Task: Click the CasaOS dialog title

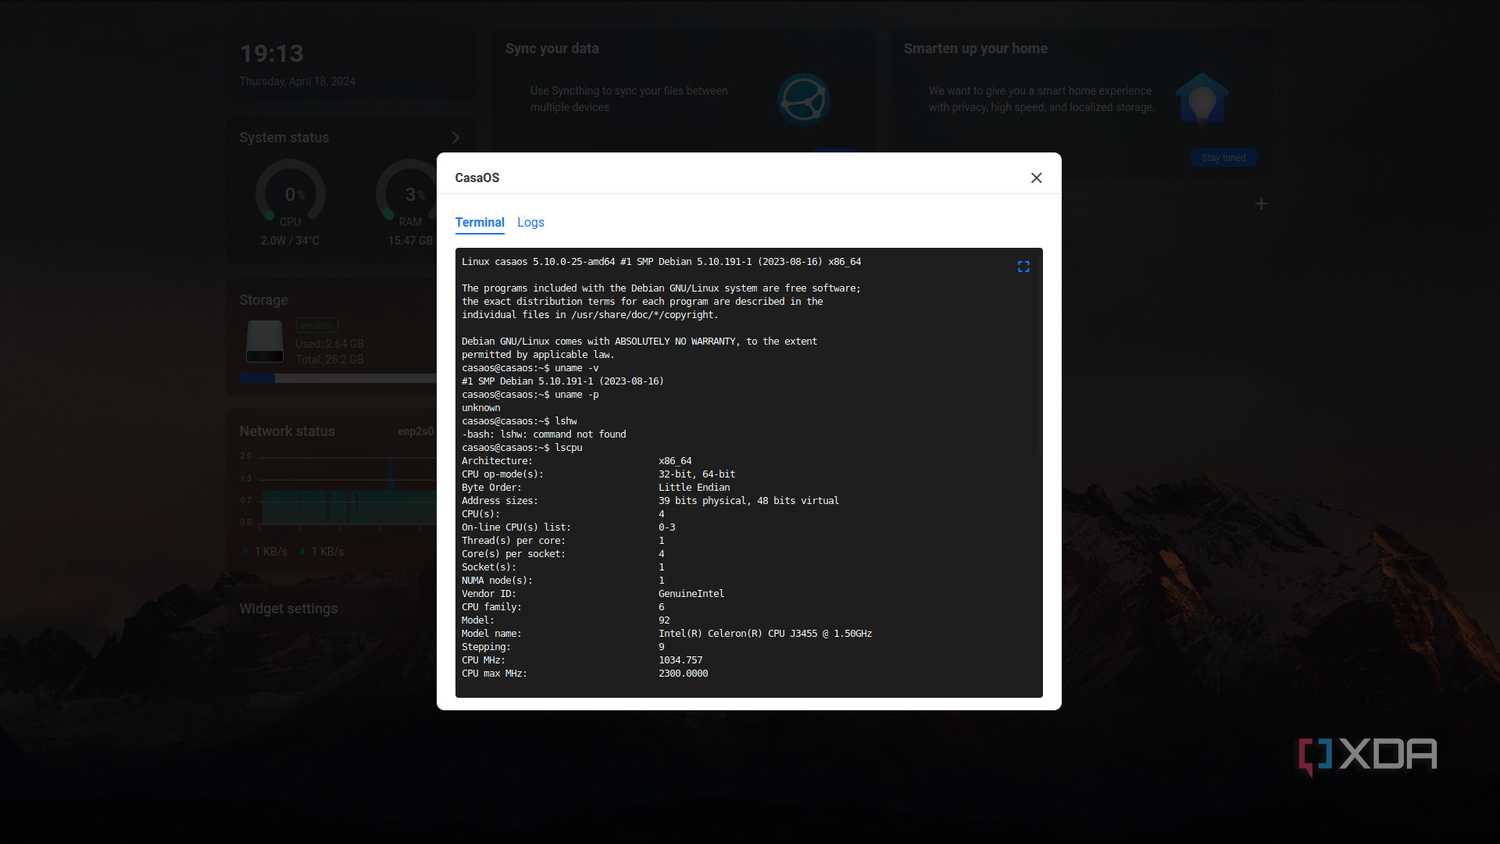Action: (x=477, y=178)
